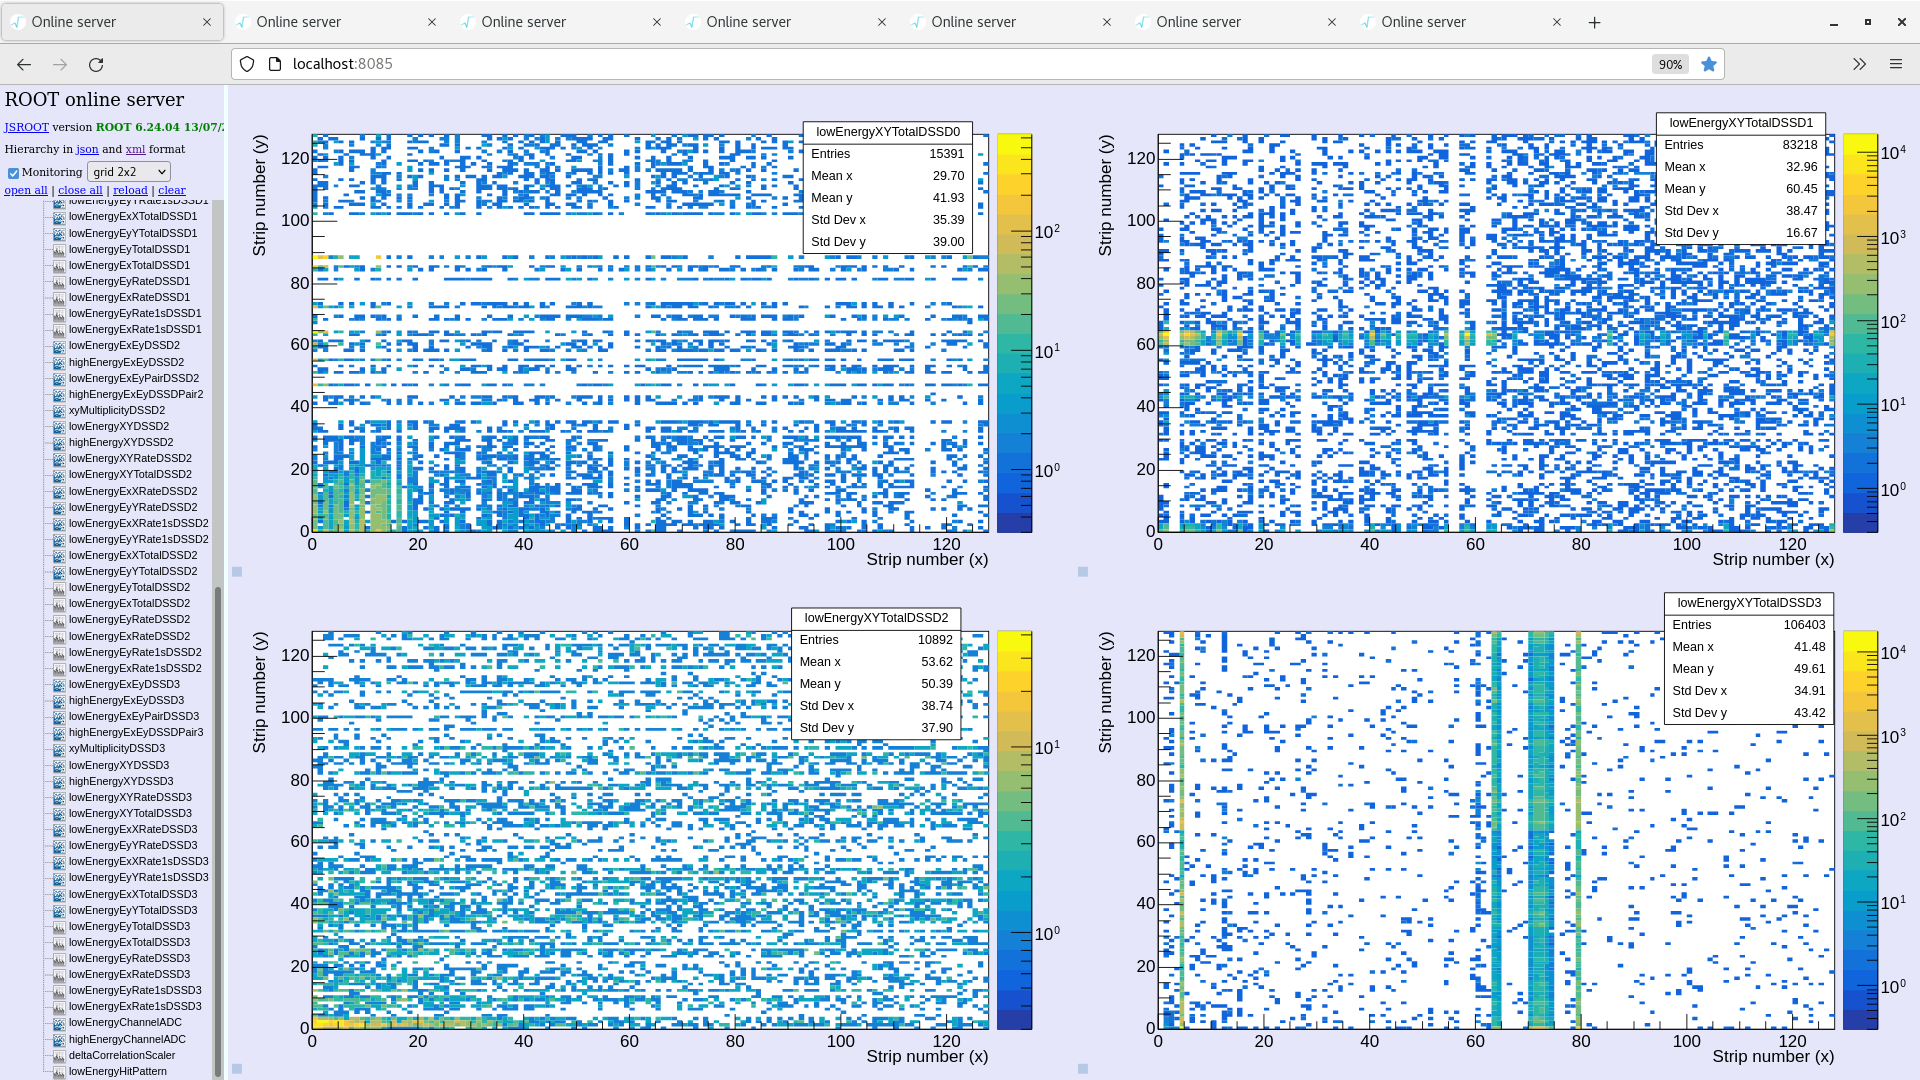Click the 'close all' link

coord(80,190)
